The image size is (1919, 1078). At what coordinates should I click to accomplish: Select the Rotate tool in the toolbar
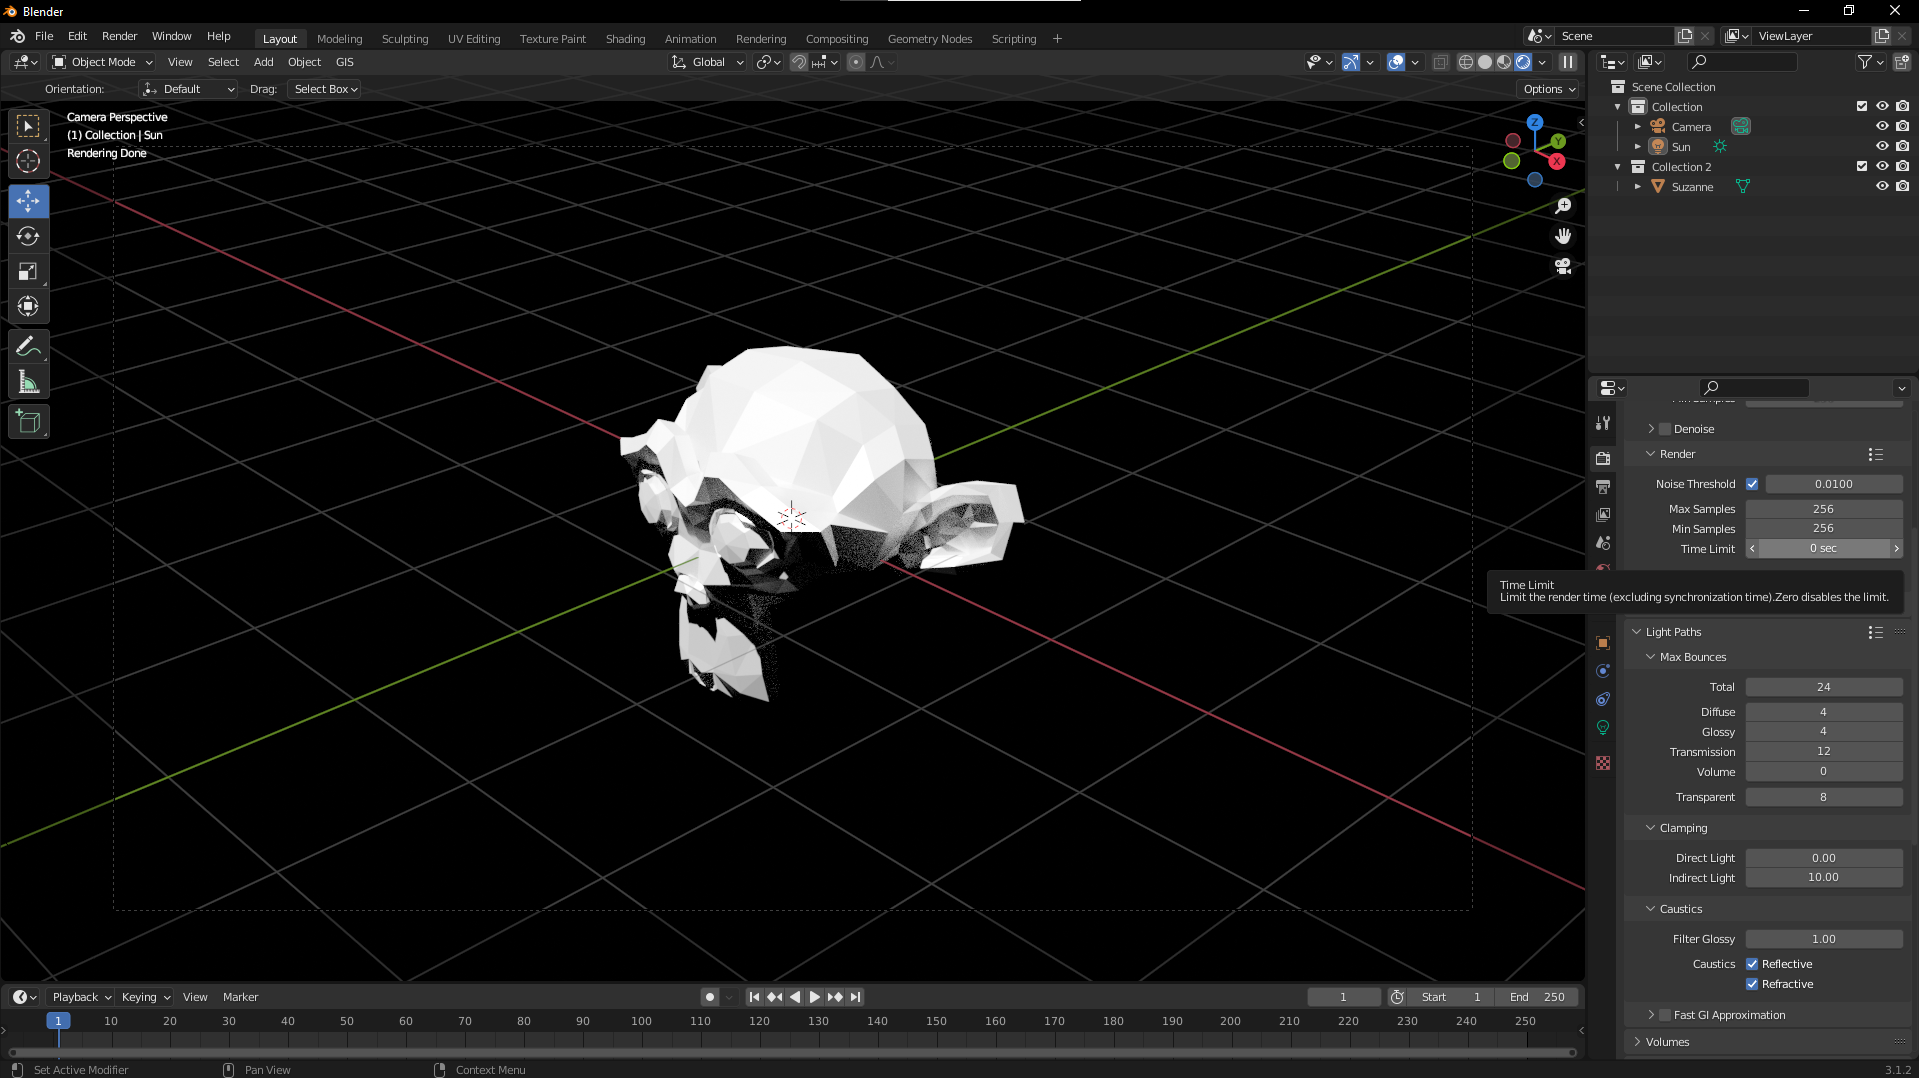(28, 237)
